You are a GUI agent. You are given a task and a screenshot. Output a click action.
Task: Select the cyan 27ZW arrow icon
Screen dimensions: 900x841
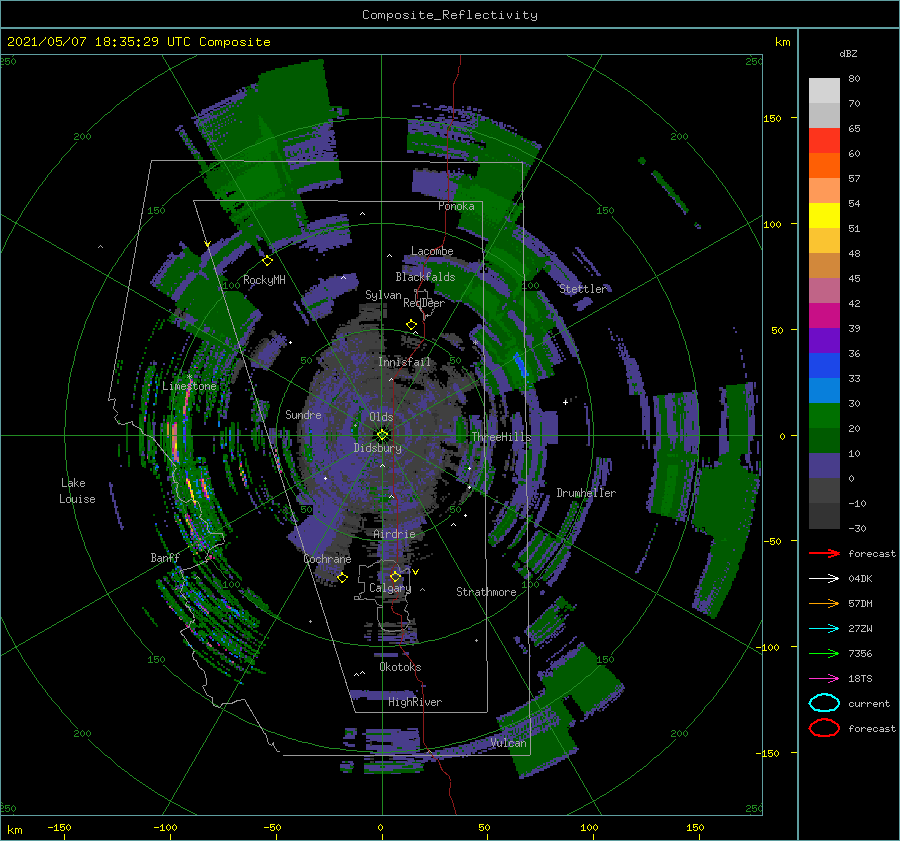824,629
